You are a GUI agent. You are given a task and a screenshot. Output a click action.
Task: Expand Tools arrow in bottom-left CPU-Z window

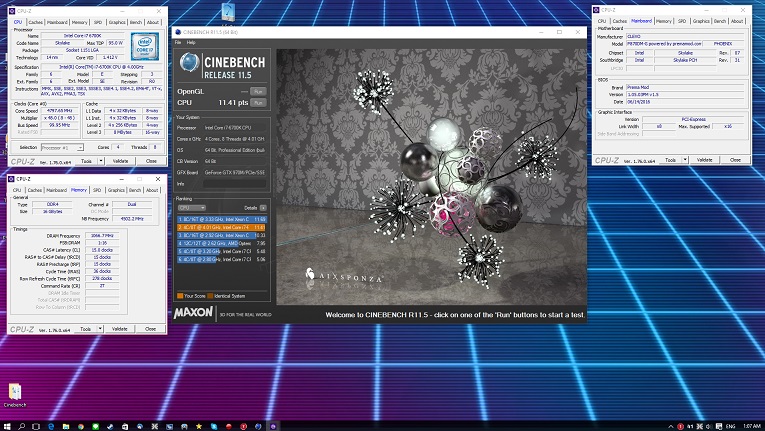pyautogui.click(x=100, y=328)
